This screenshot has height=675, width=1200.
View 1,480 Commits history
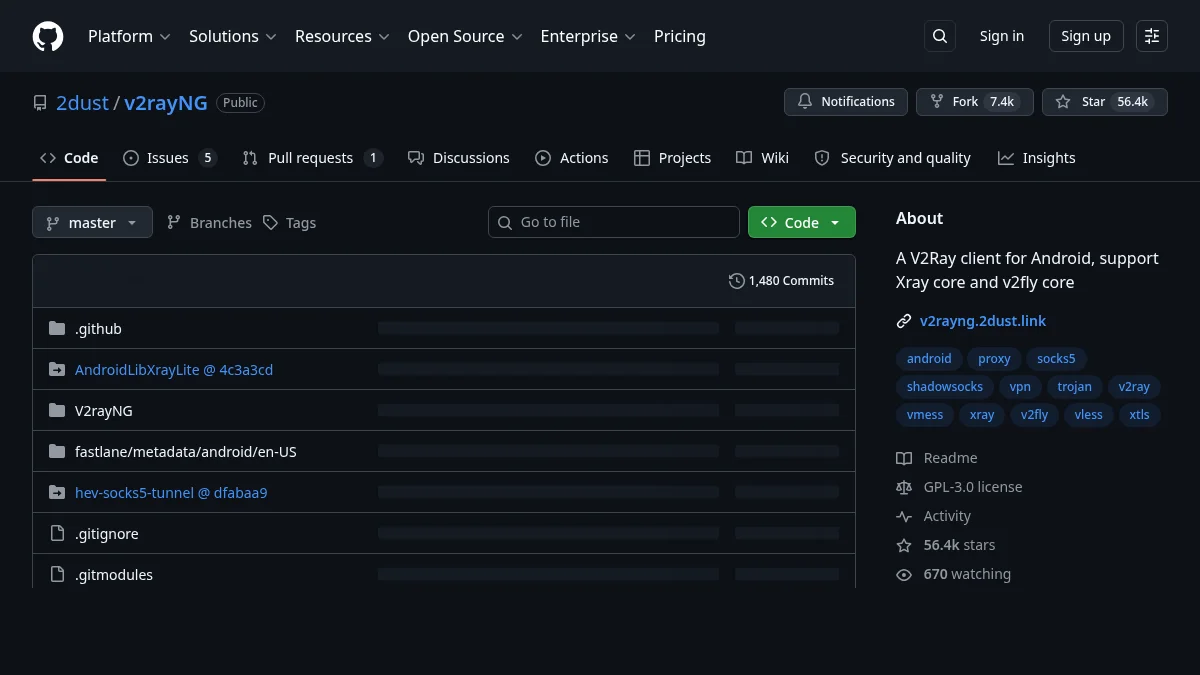[x=781, y=281]
